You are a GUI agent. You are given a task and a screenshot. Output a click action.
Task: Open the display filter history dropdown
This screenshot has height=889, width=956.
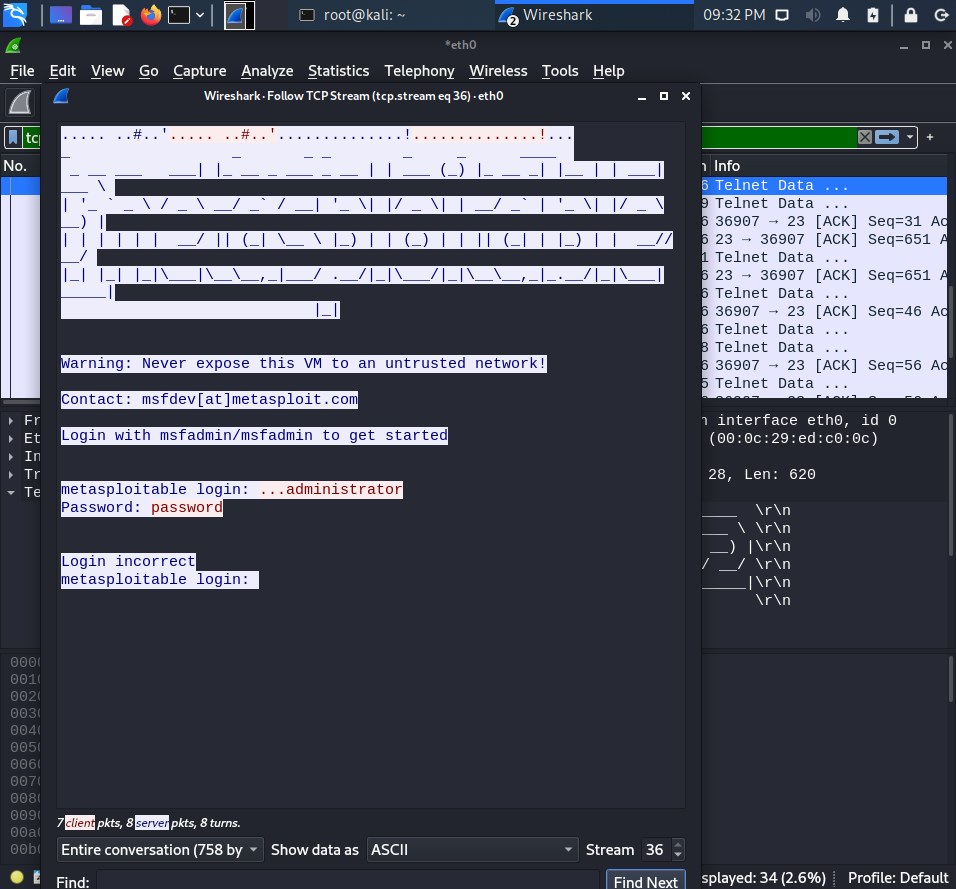click(910, 137)
